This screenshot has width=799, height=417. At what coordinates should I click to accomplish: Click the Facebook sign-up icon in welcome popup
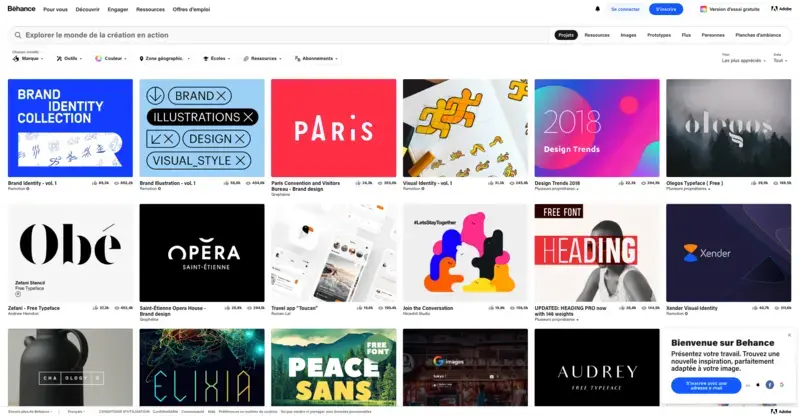click(x=769, y=385)
